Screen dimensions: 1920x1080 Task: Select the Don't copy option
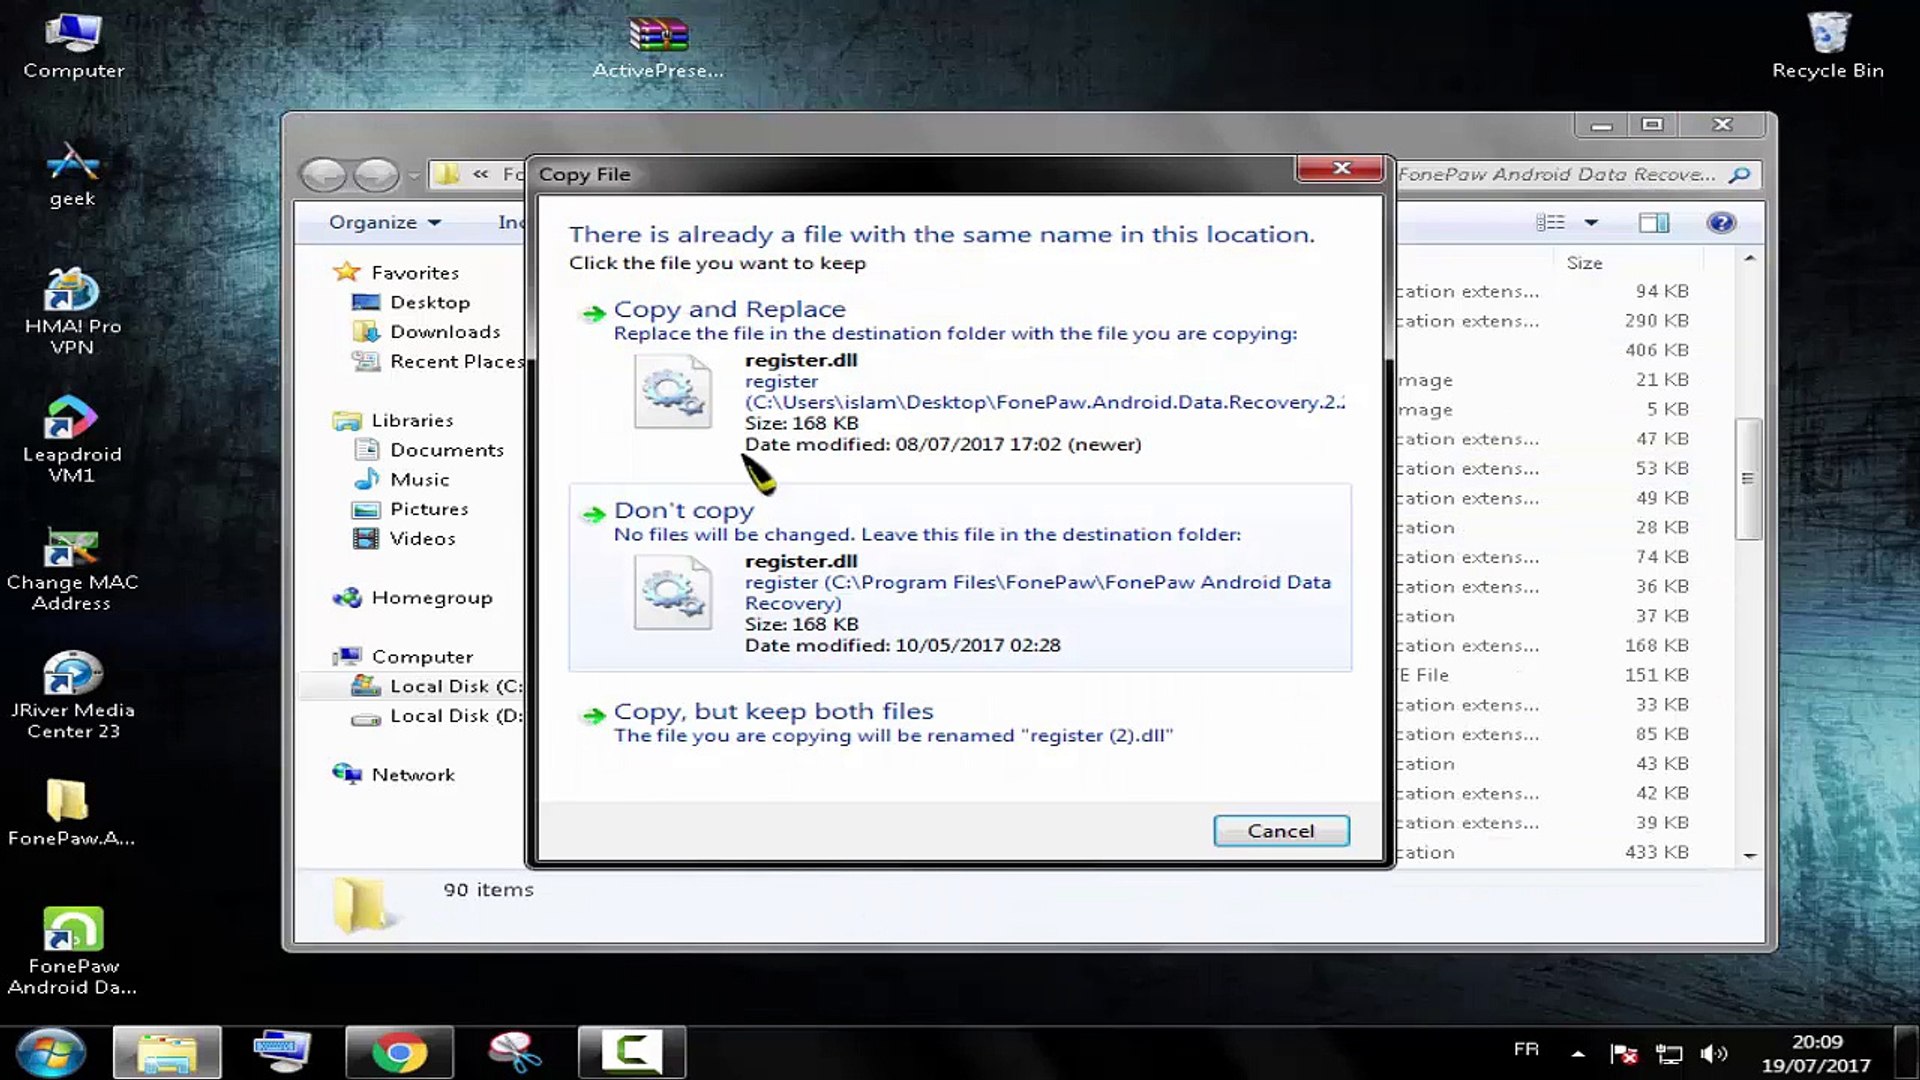click(683, 511)
